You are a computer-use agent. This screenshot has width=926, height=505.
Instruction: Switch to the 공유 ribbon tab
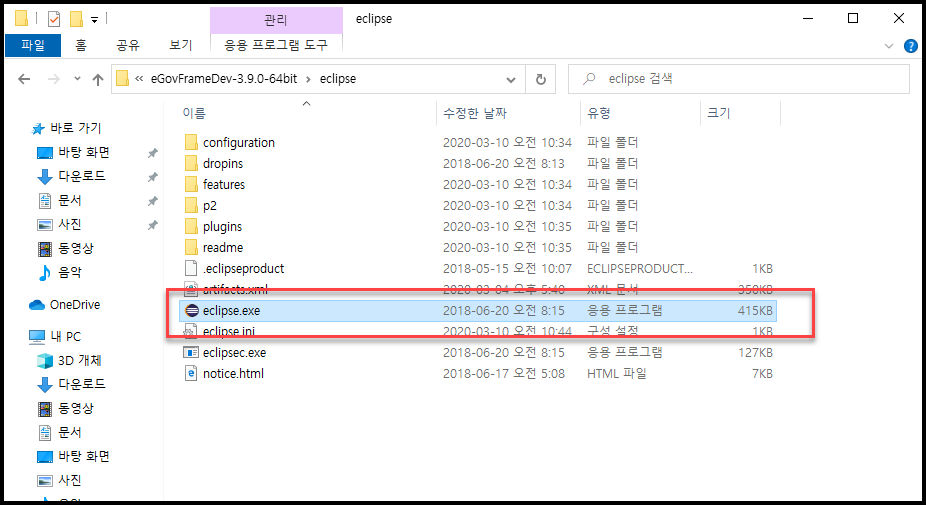click(x=128, y=45)
